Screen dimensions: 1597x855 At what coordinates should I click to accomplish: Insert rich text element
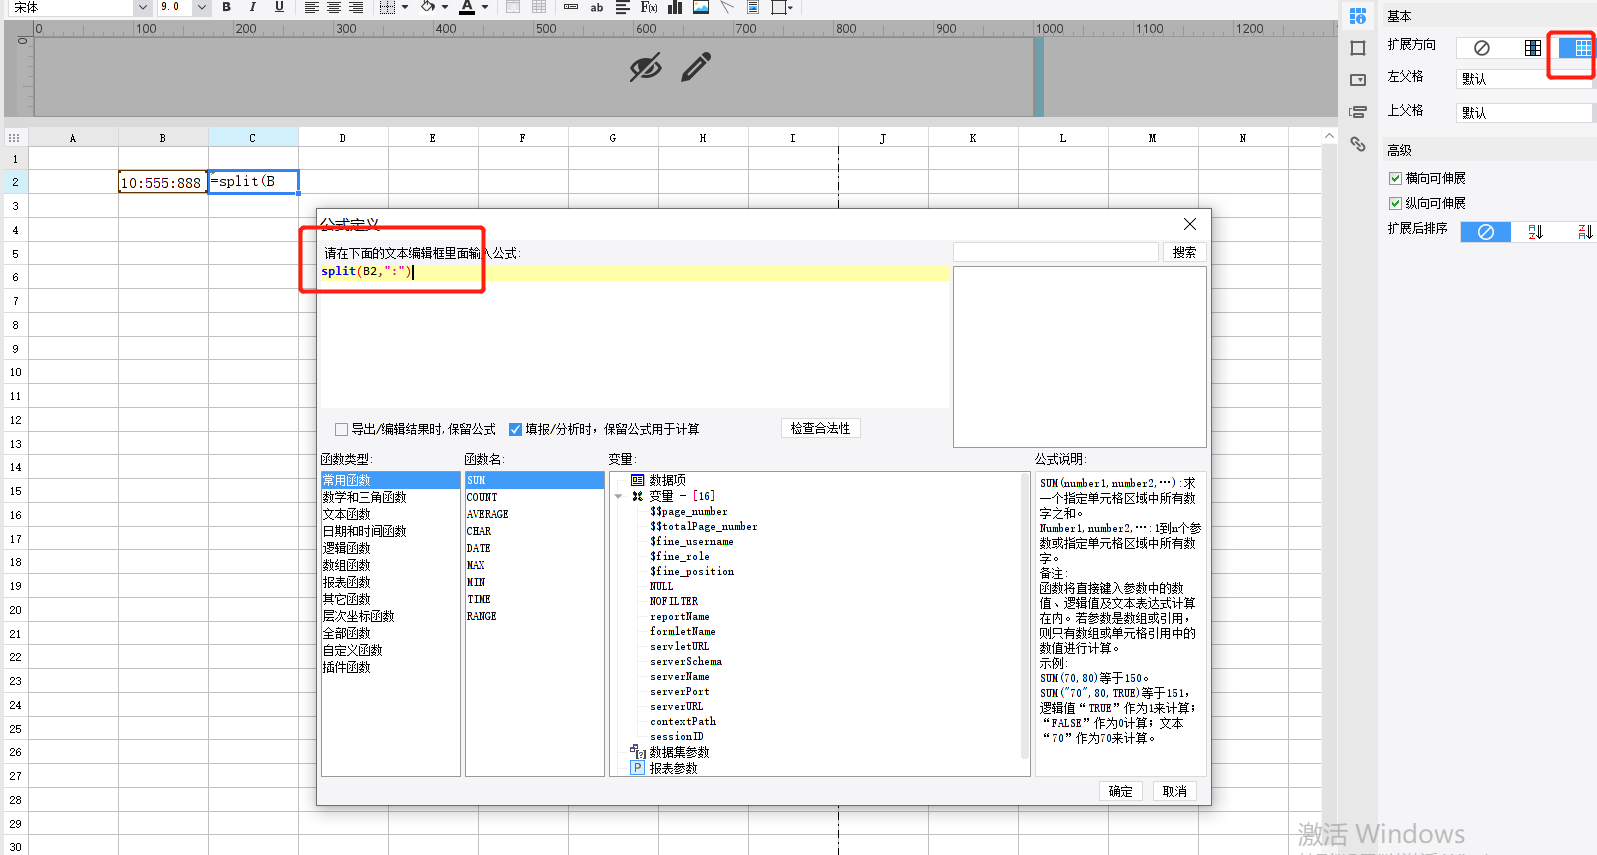(x=622, y=7)
